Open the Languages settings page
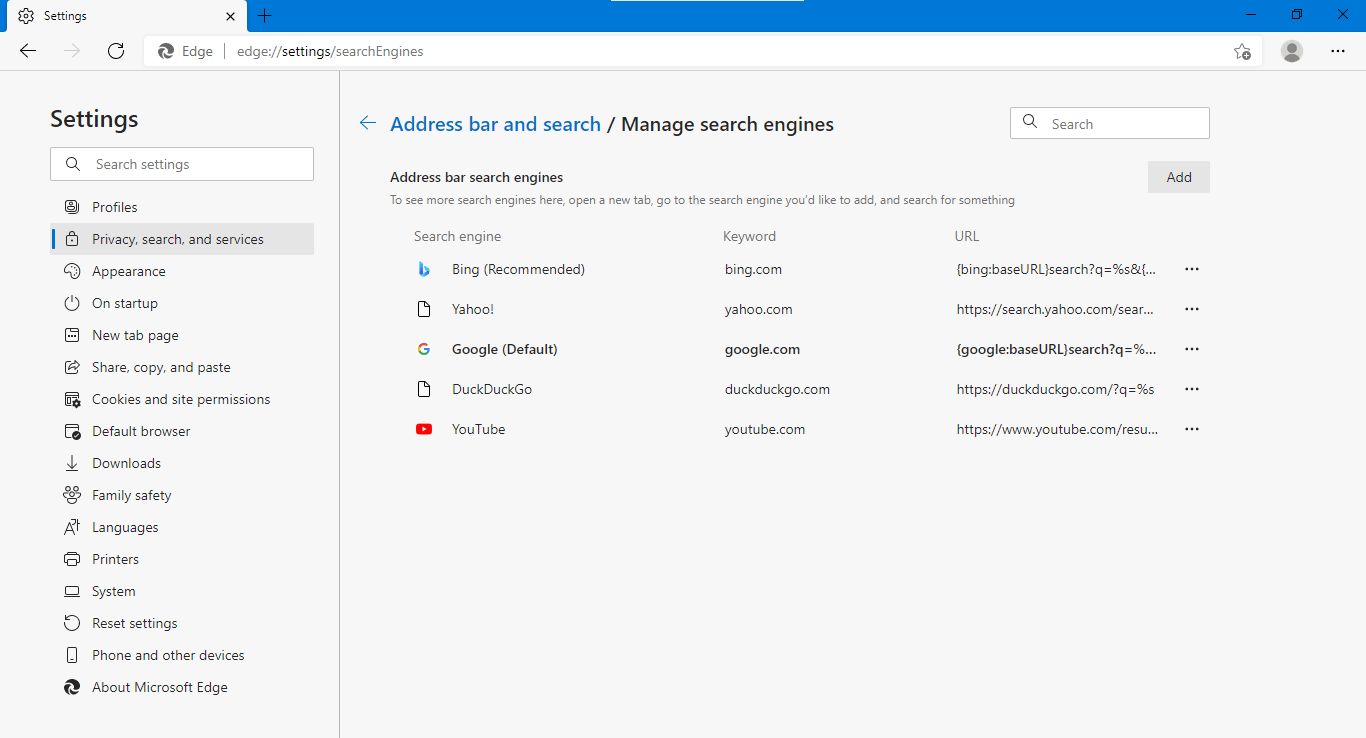The width and height of the screenshot is (1366, 738). pos(182,527)
